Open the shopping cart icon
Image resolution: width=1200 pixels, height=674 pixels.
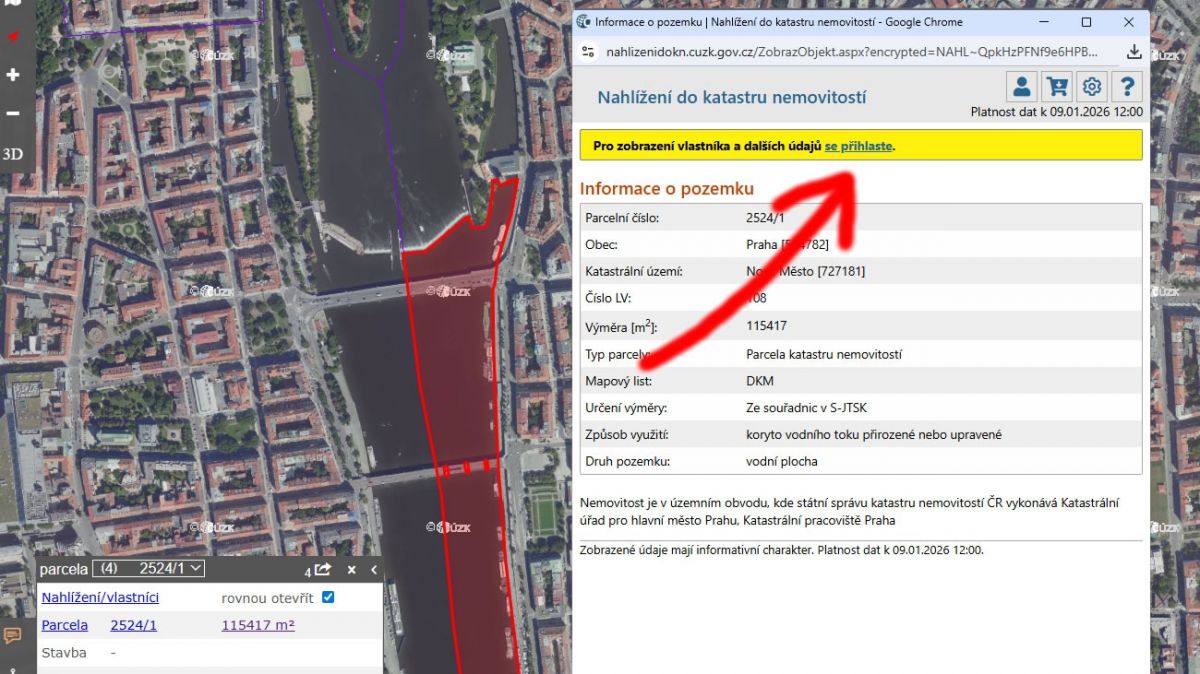point(1056,86)
